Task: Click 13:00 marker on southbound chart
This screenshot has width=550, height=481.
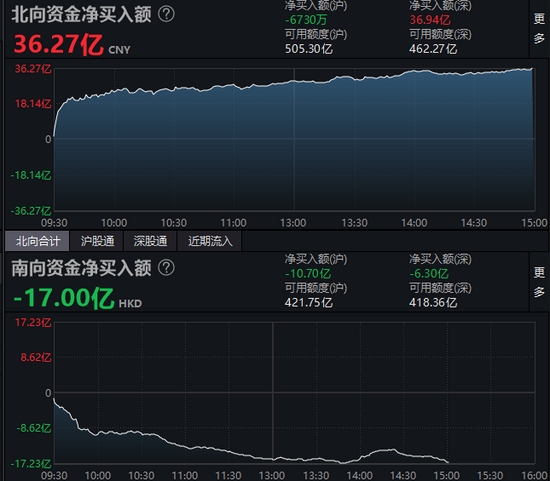Action: tap(272, 476)
